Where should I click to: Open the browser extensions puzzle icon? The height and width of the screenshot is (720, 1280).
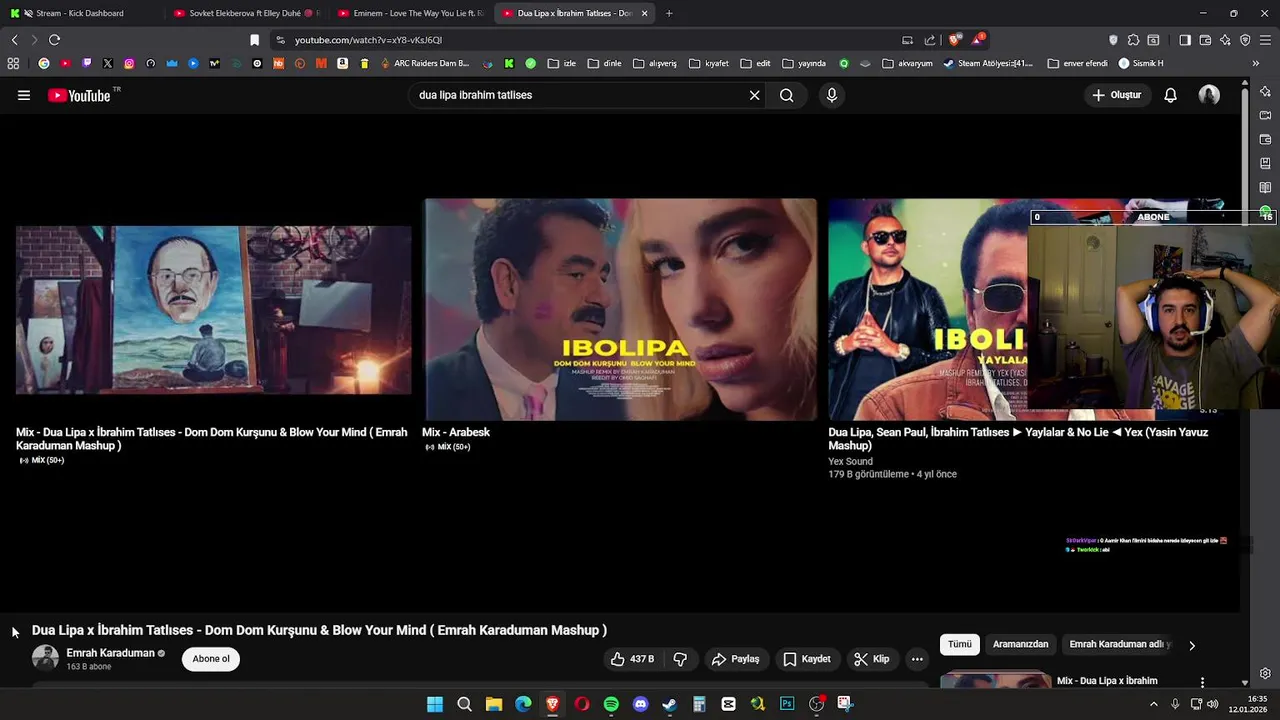[x=1133, y=40]
